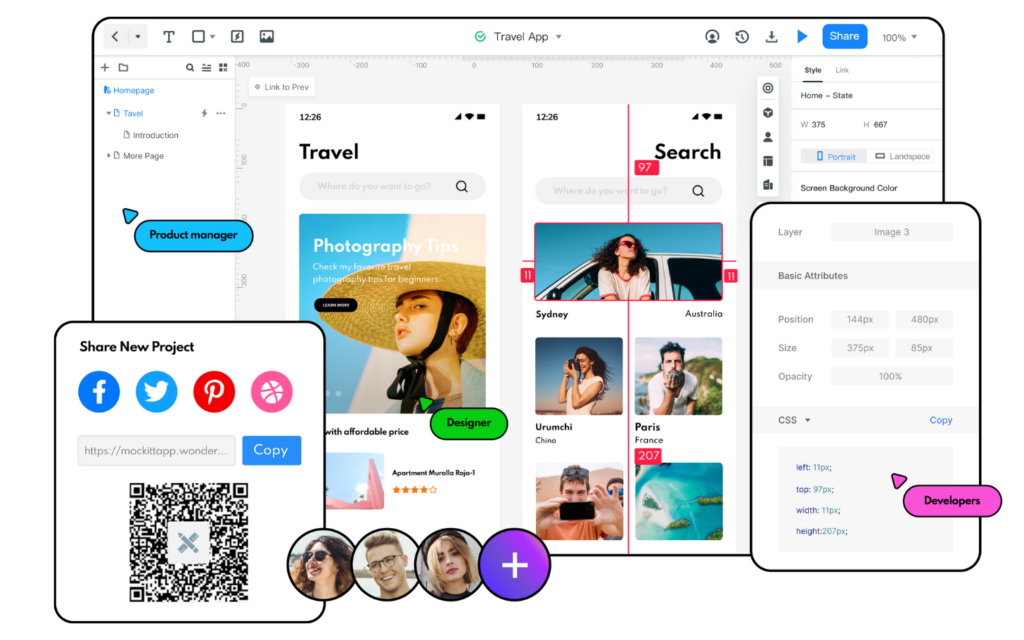Screen dimensions: 1024x640
Task: Click the Opacity 100% field
Action: coord(891,376)
